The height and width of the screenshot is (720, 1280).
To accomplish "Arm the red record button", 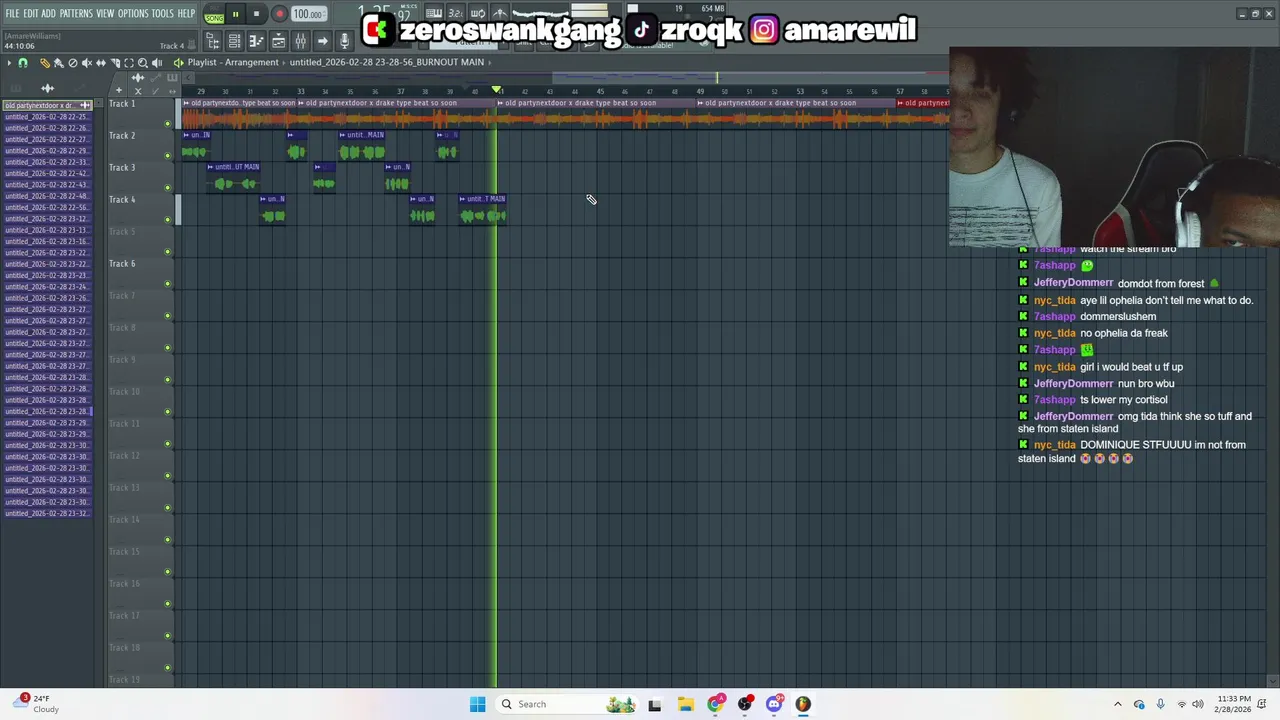I will pos(279,15).
